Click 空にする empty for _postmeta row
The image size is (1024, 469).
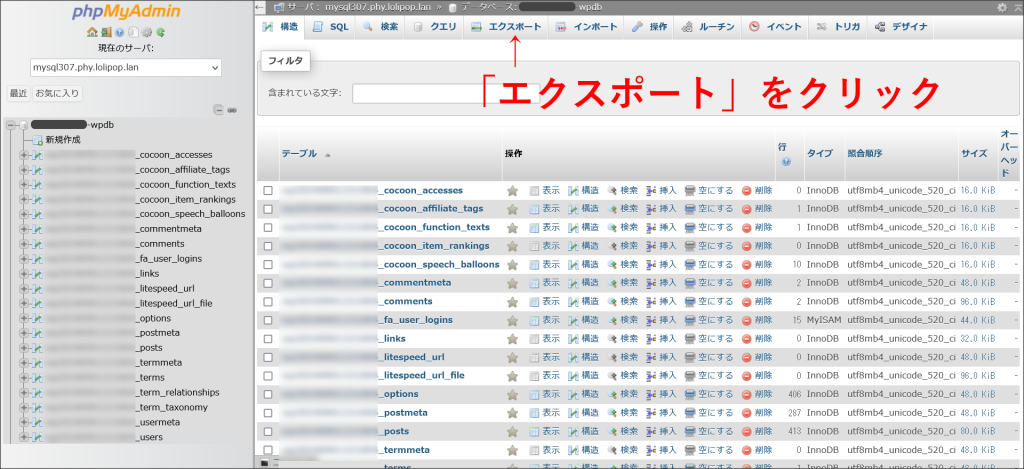709,412
